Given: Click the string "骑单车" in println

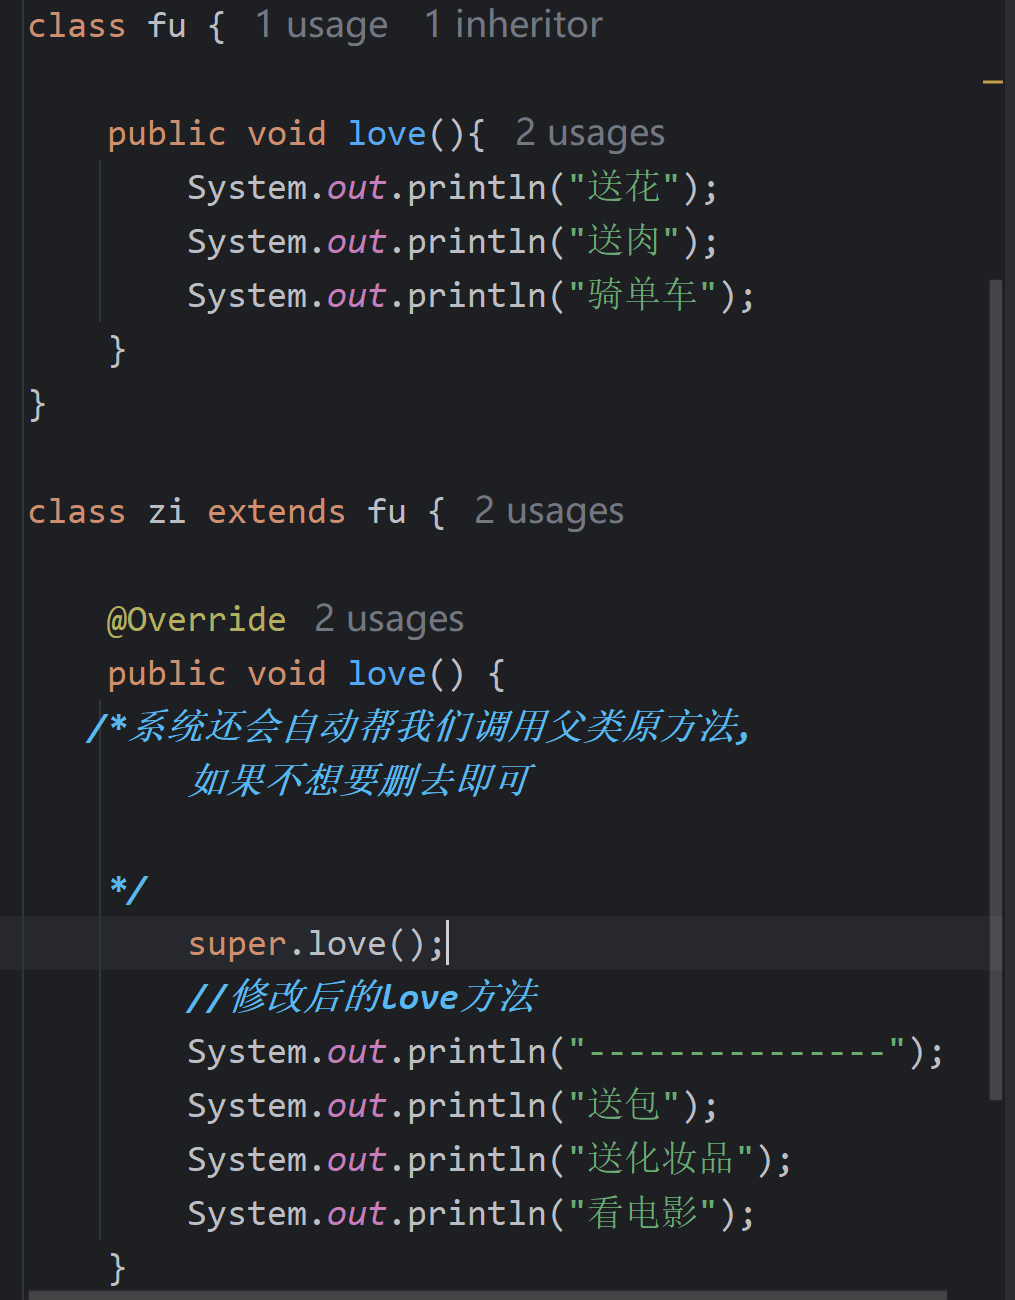Looking at the screenshot, I should 642,295.
